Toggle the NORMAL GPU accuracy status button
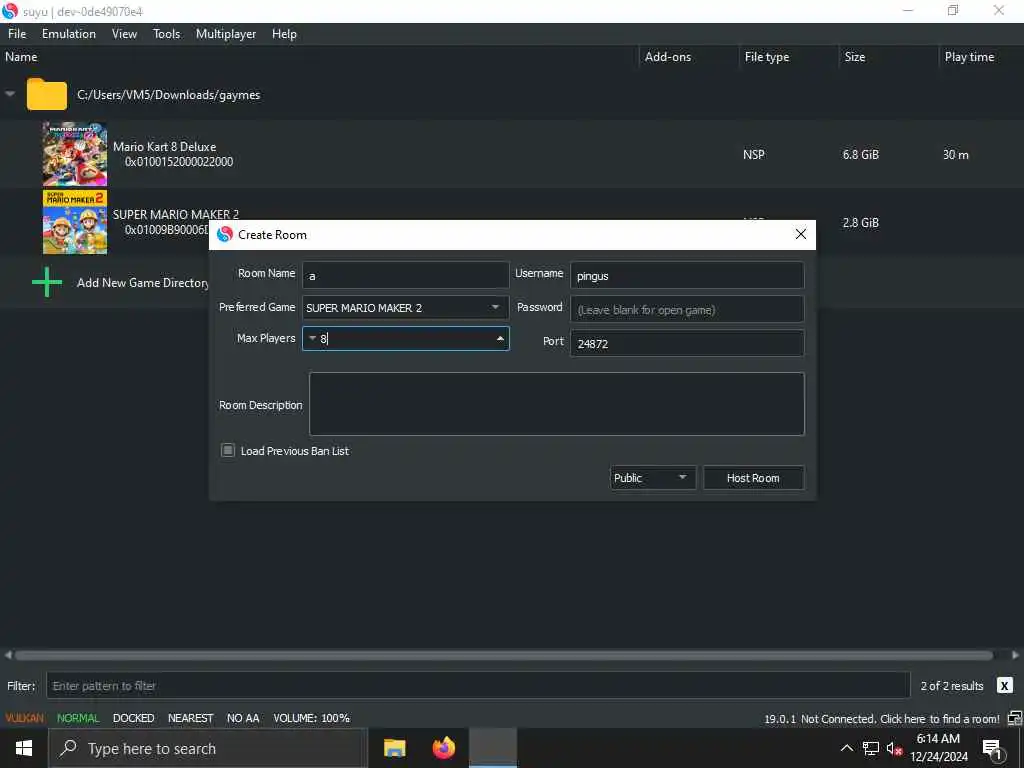 click(x=78, y=718)
